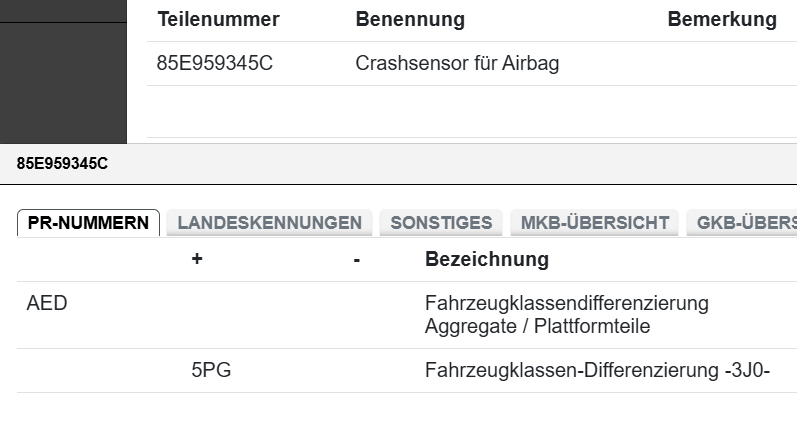
Task: Select the SONSTIGES tab
Action: tap(441, 223)
